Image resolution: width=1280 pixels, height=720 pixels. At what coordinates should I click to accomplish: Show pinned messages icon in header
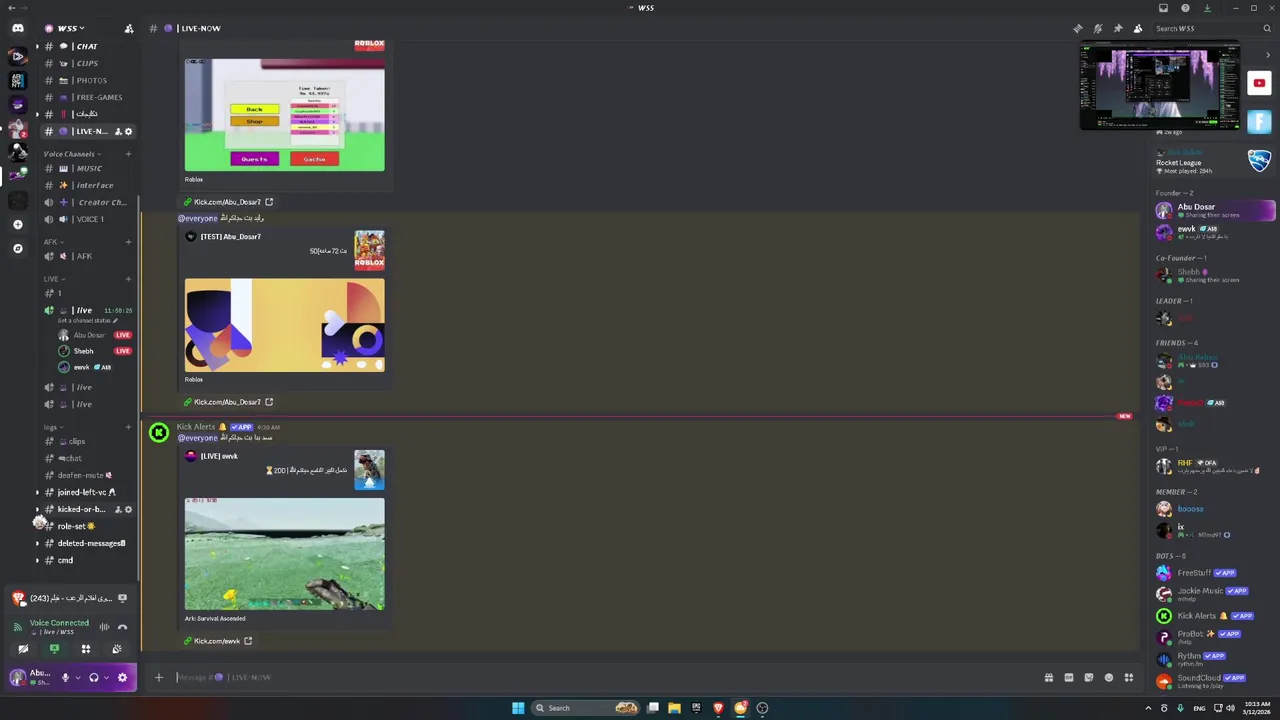(x=1118, y=28)
